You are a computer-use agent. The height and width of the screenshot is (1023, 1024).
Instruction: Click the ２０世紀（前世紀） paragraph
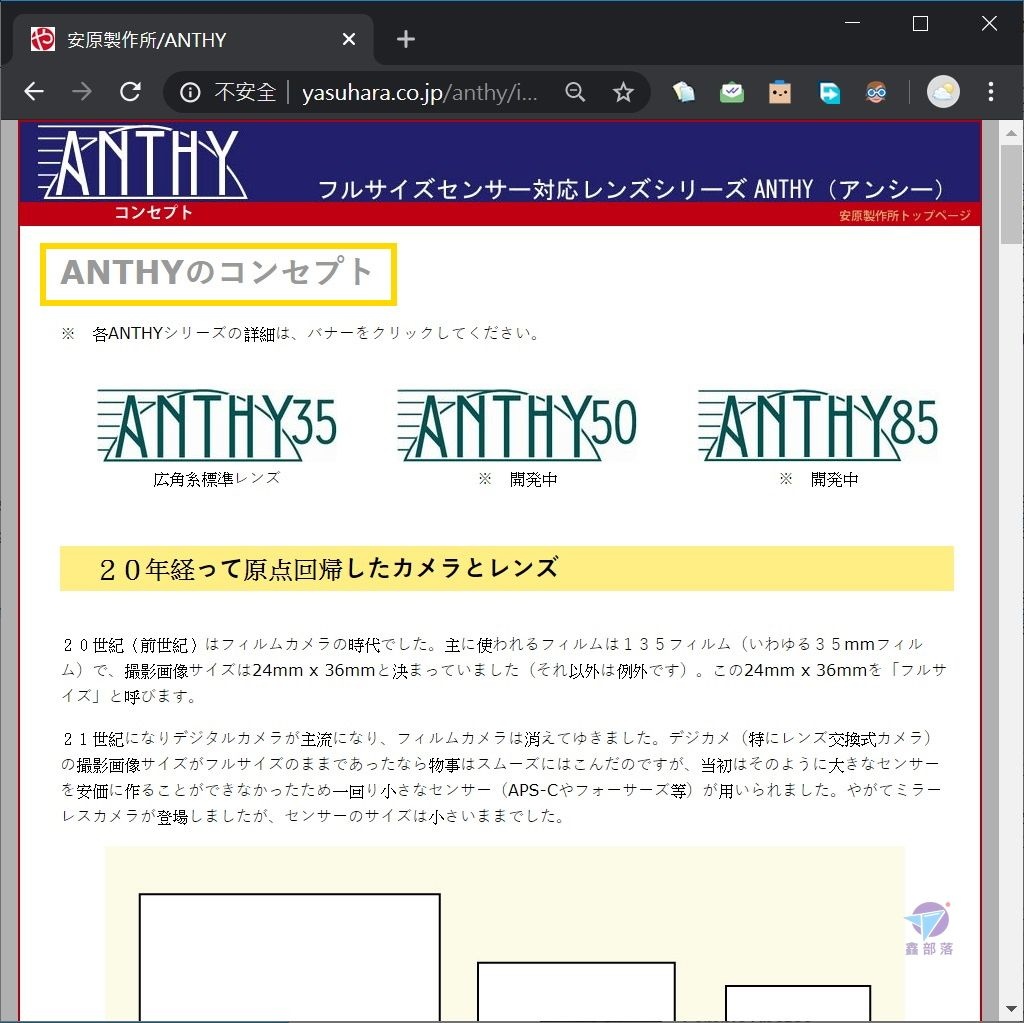tap(503, 670)
